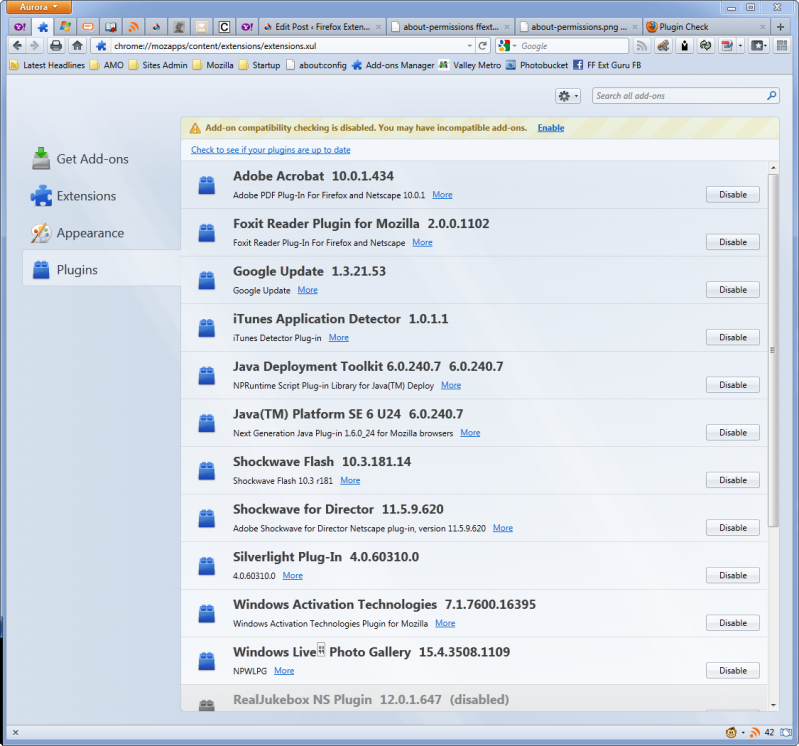Switch to the about-permissions ffext tab
Image resolution: width=799 pixels, height=746 pixels.
point(450,27)
